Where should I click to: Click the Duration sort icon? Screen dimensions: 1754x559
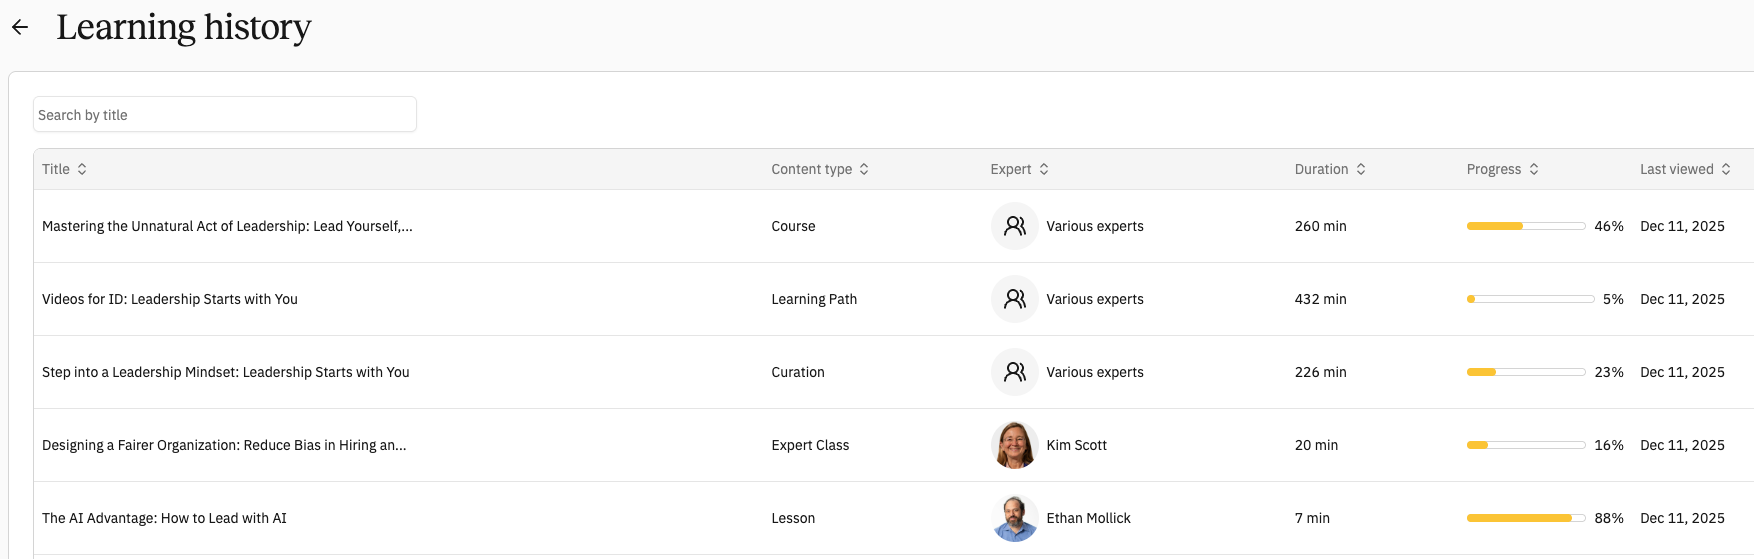(x=1361, y=169)
